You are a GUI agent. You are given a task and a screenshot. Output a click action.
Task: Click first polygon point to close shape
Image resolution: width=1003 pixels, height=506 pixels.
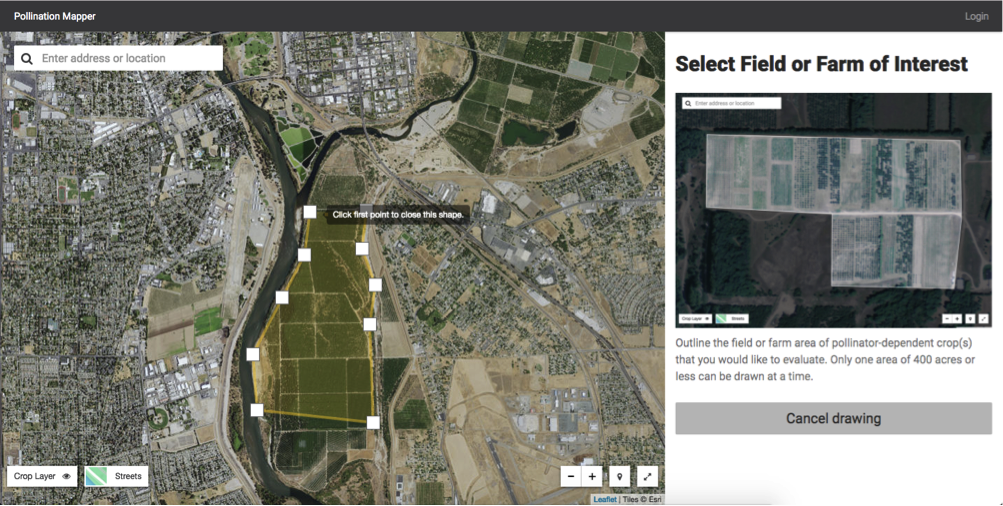click(x=310, y=212)
